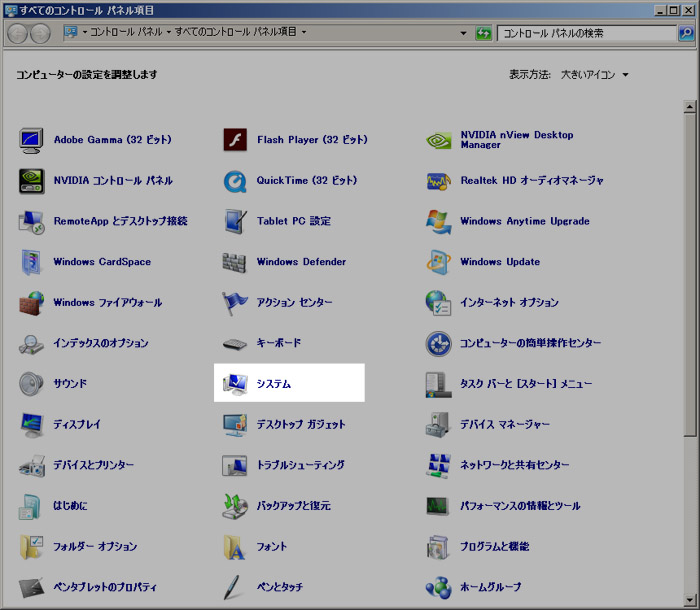Open the Windows Defender wall icon

(234, 263)
